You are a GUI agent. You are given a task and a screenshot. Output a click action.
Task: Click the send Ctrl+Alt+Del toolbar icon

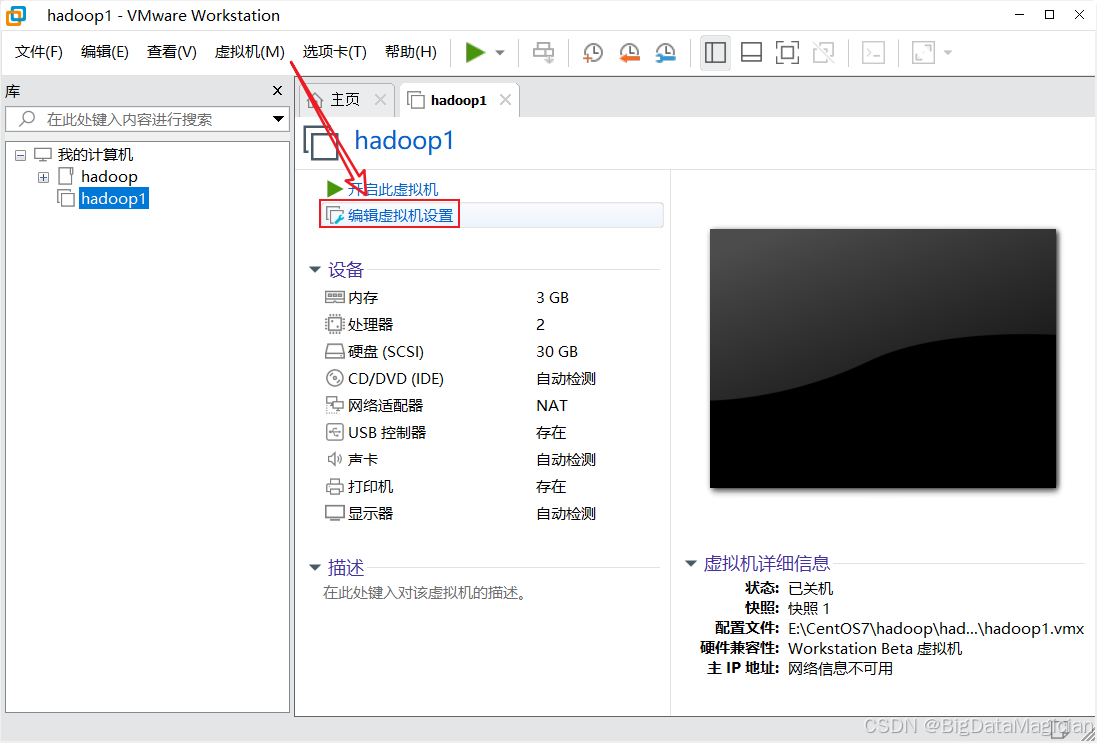[544, 52]
